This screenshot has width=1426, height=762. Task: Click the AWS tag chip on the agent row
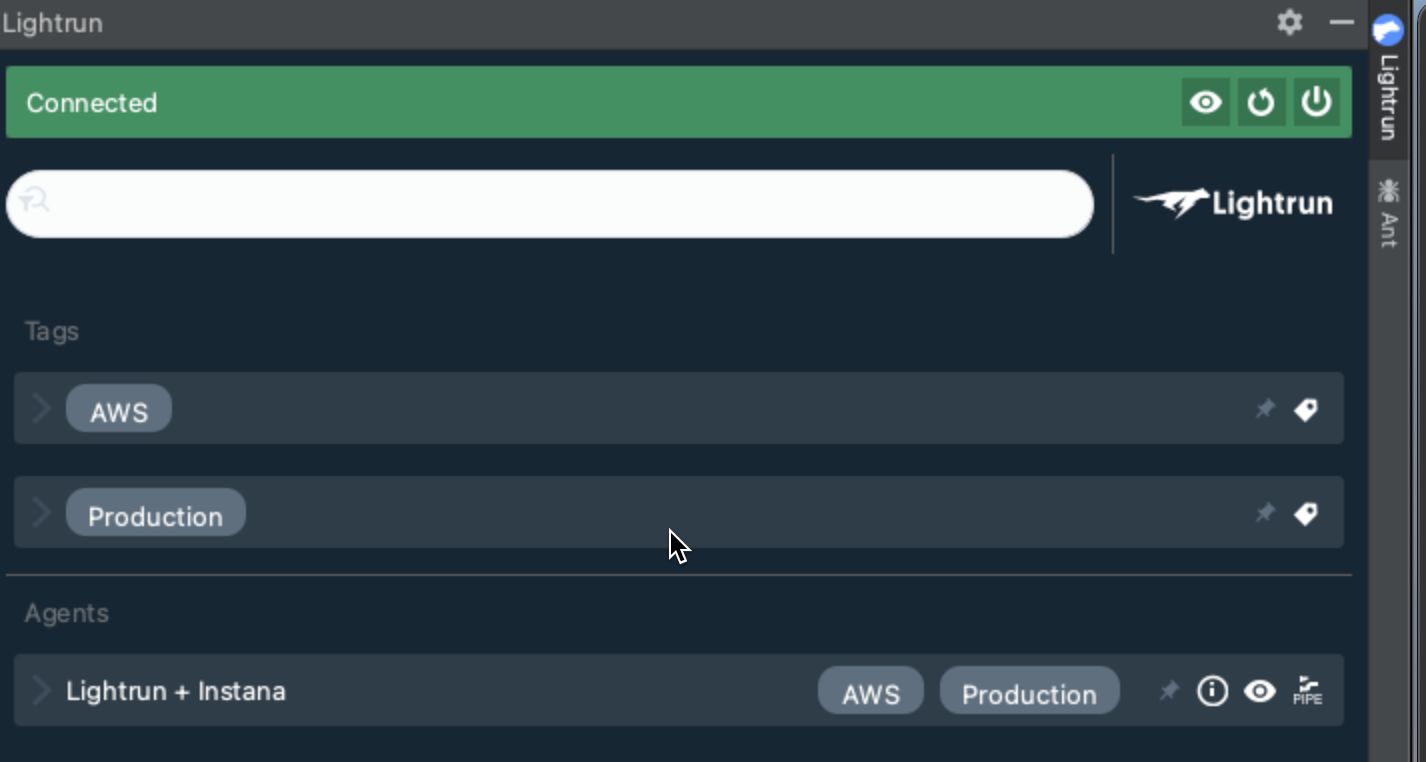870,692
